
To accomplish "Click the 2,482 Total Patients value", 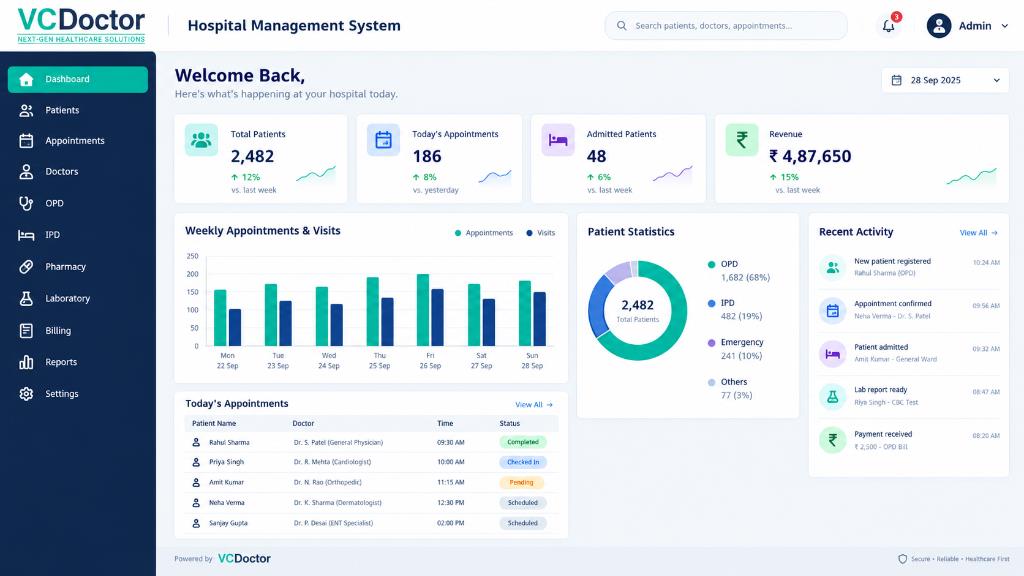I will tap(252, 157).
